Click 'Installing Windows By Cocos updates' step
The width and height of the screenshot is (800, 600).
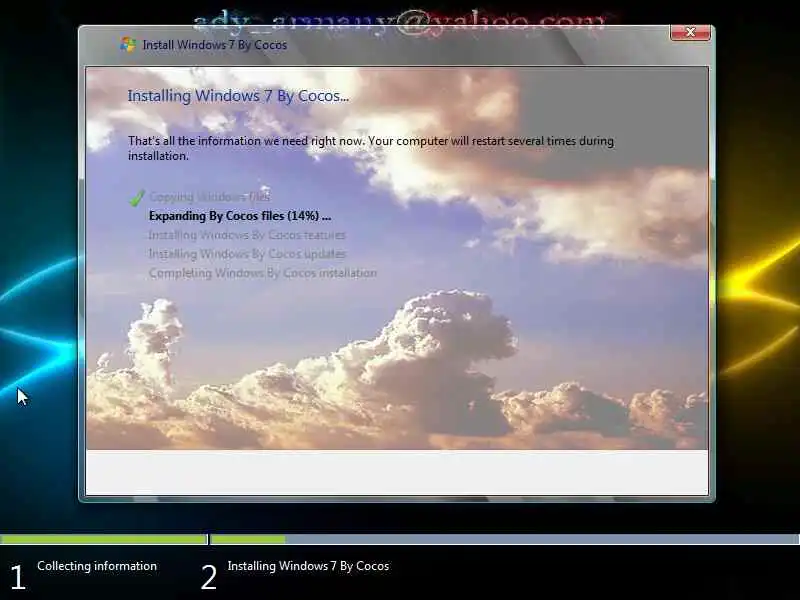(x=247, y=254)
